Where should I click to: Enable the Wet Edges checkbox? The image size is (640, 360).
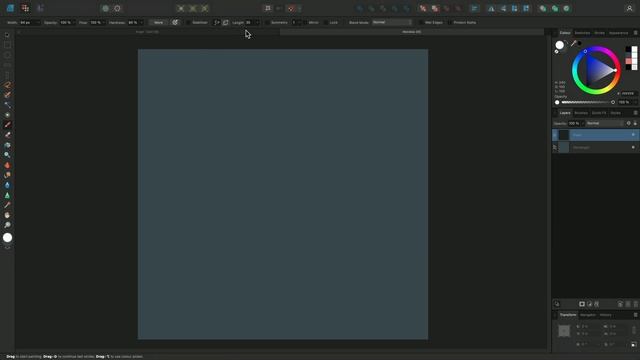(x=421, y=22)
